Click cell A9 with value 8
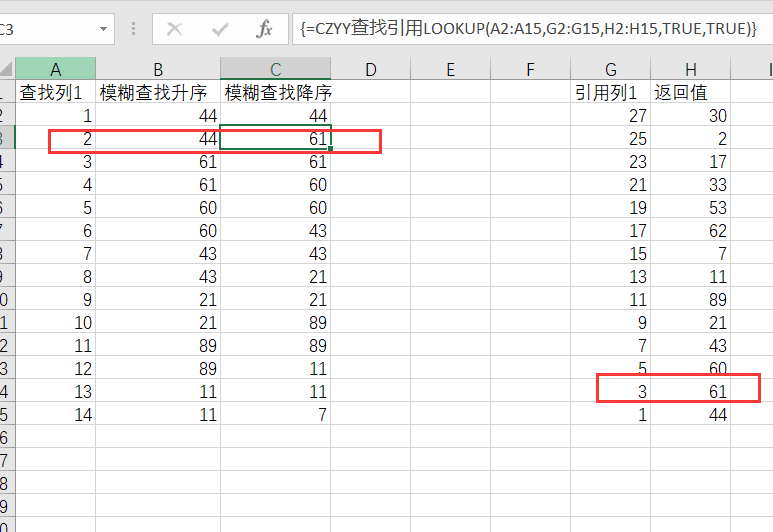 55,276
